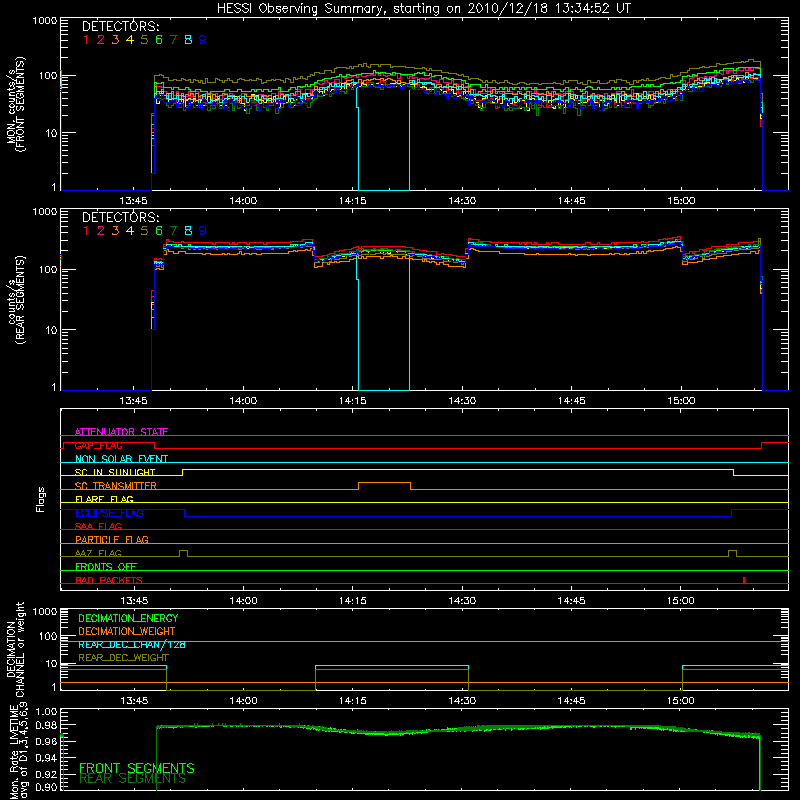Click '15:00' time tick under decimation plot
The width and height of the screenshot is (800, 800).
pos(681,701)
